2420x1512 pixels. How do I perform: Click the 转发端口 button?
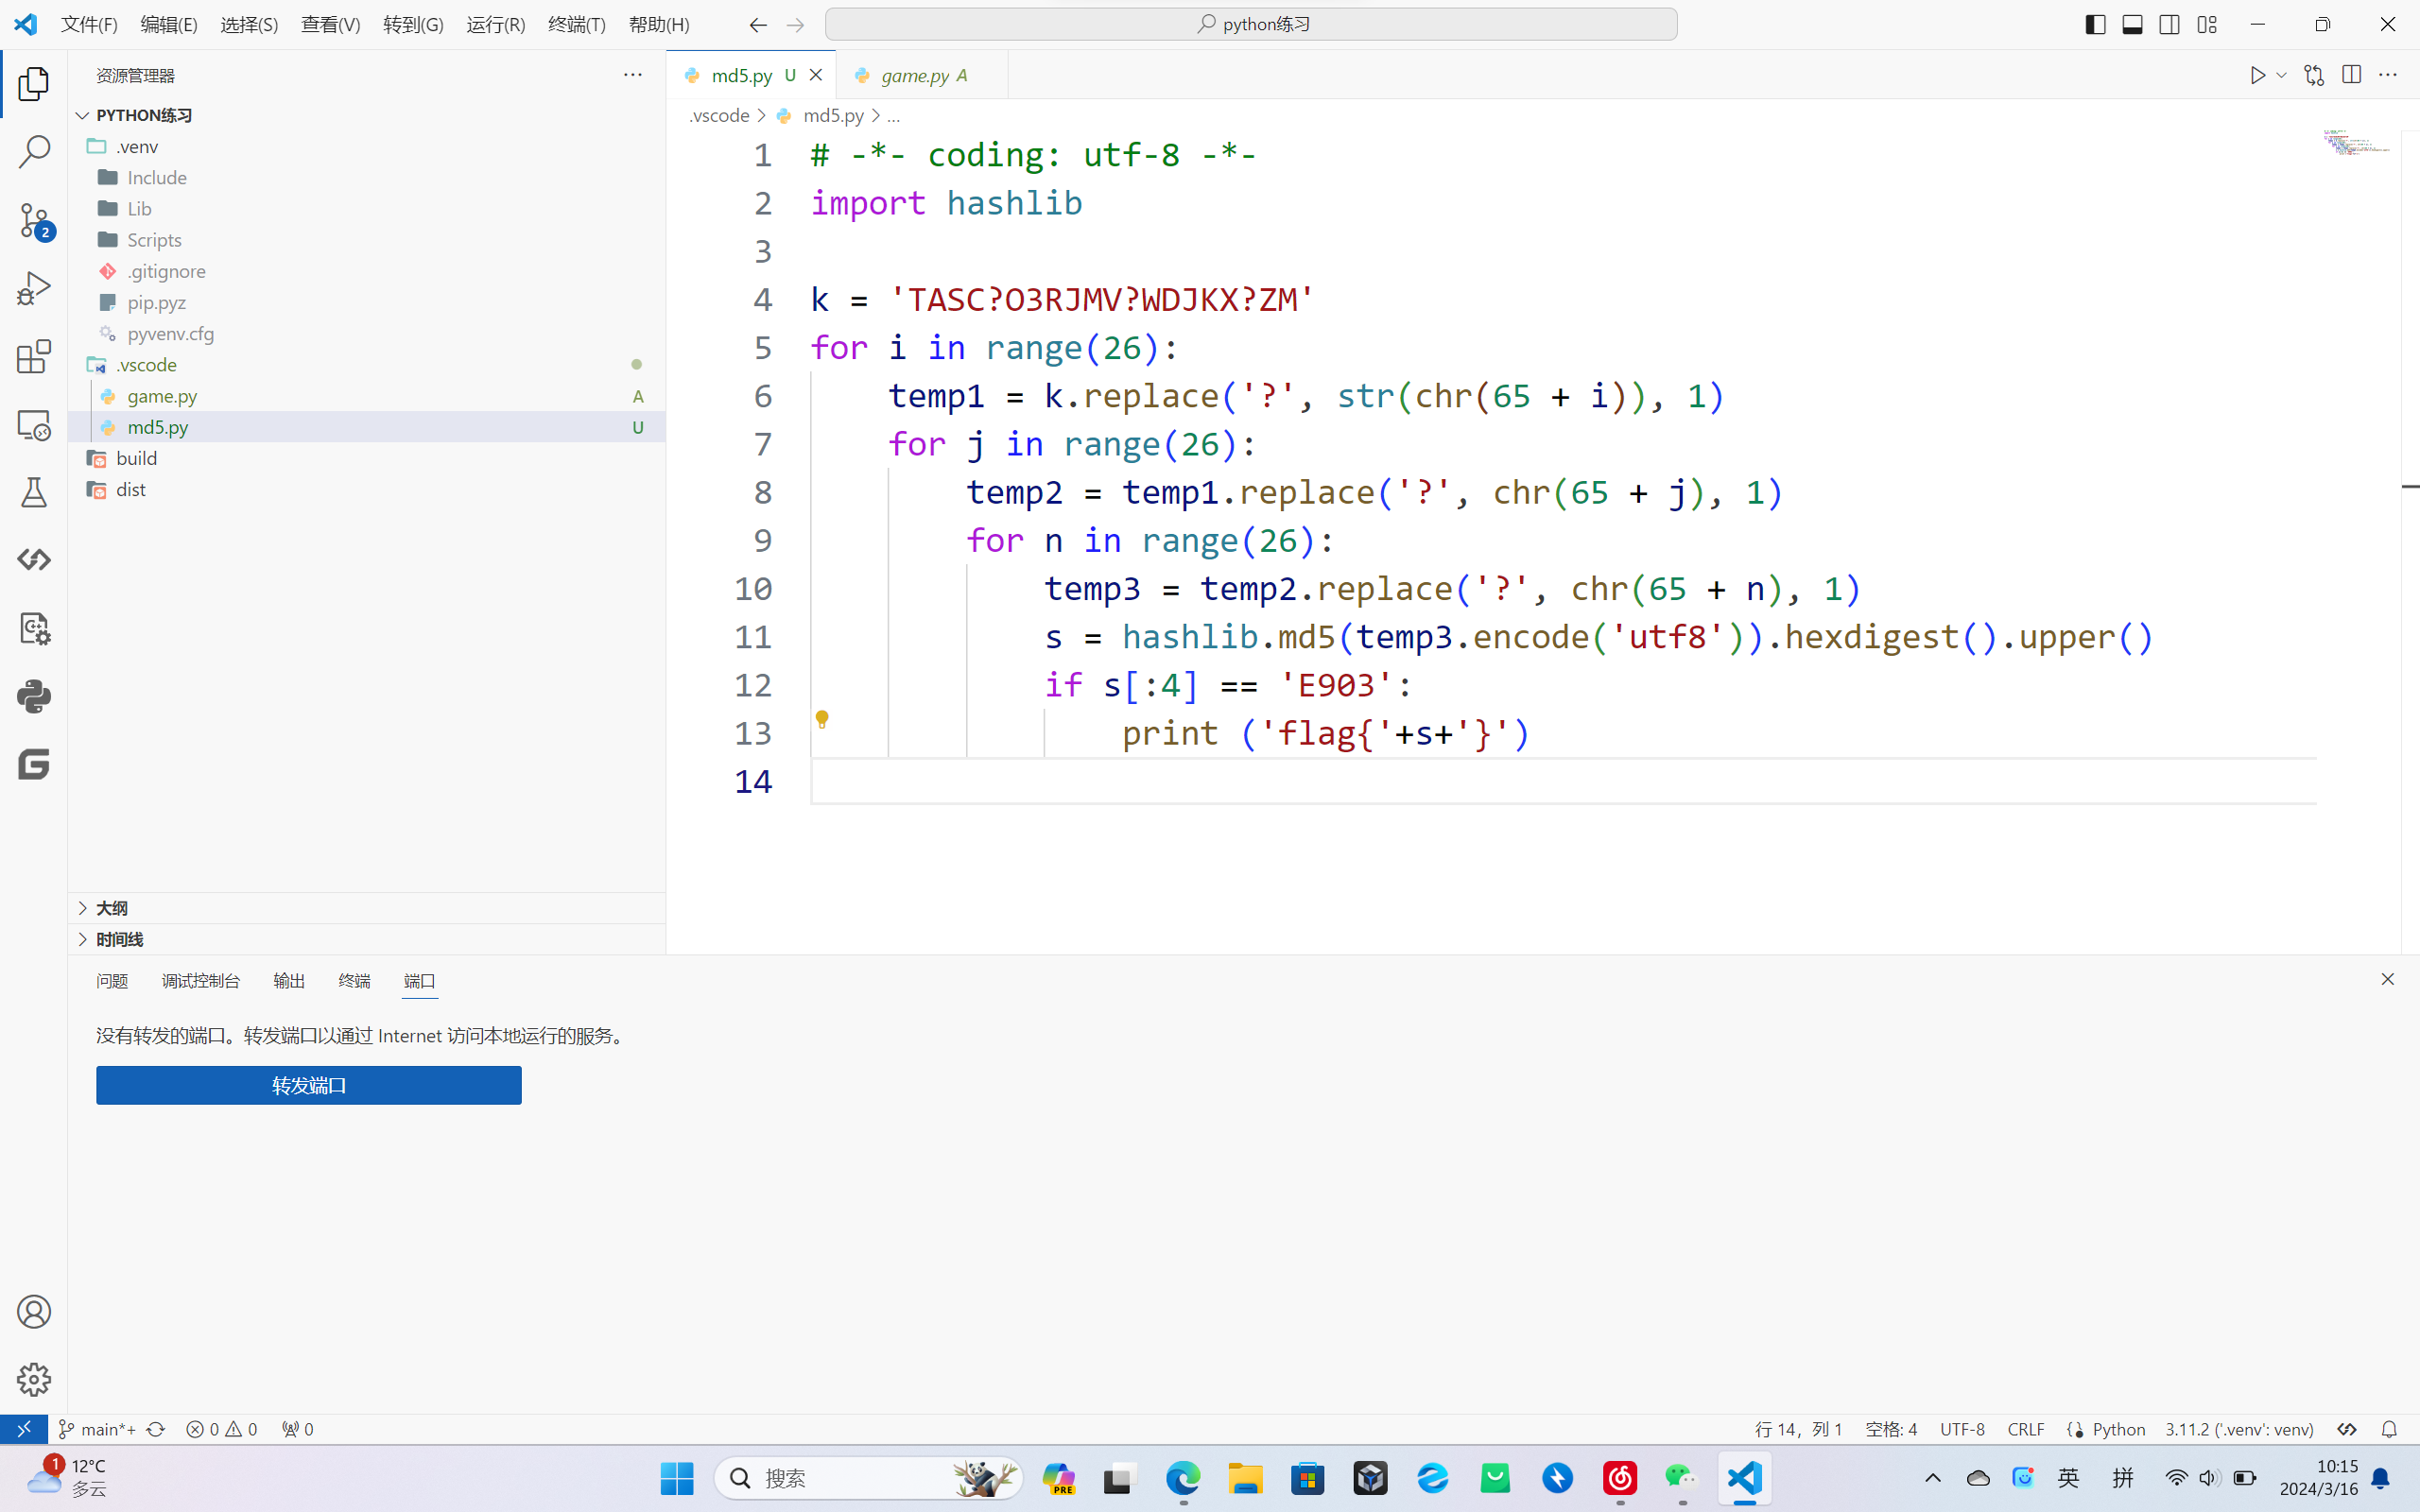[x=308, y=1085]
